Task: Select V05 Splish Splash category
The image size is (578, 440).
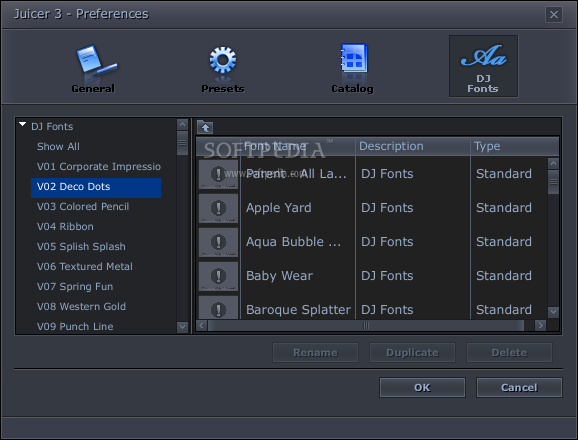Action: [81, 247]
